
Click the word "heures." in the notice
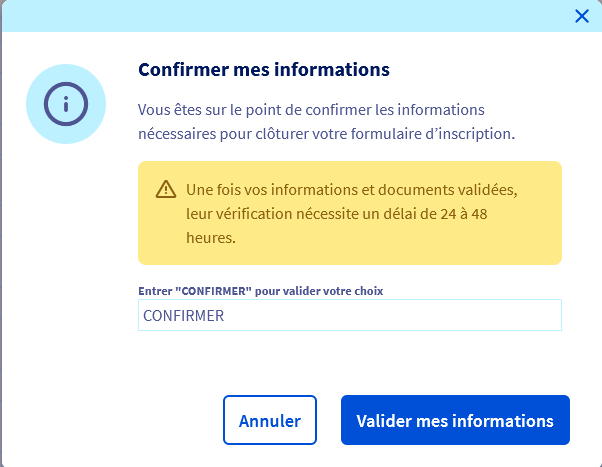(x=210, y=238)
